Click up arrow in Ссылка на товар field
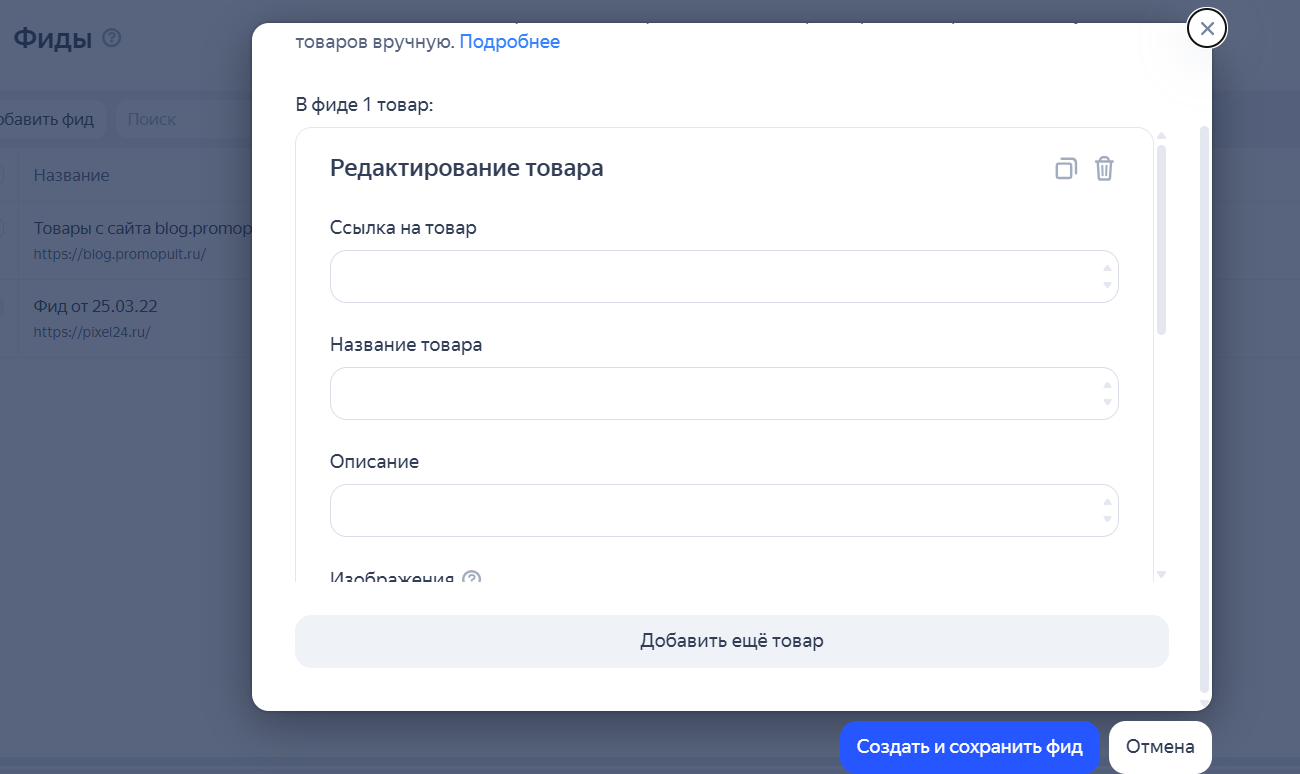This screenshot has height=774, width=1300. (x=1107, y=268)
